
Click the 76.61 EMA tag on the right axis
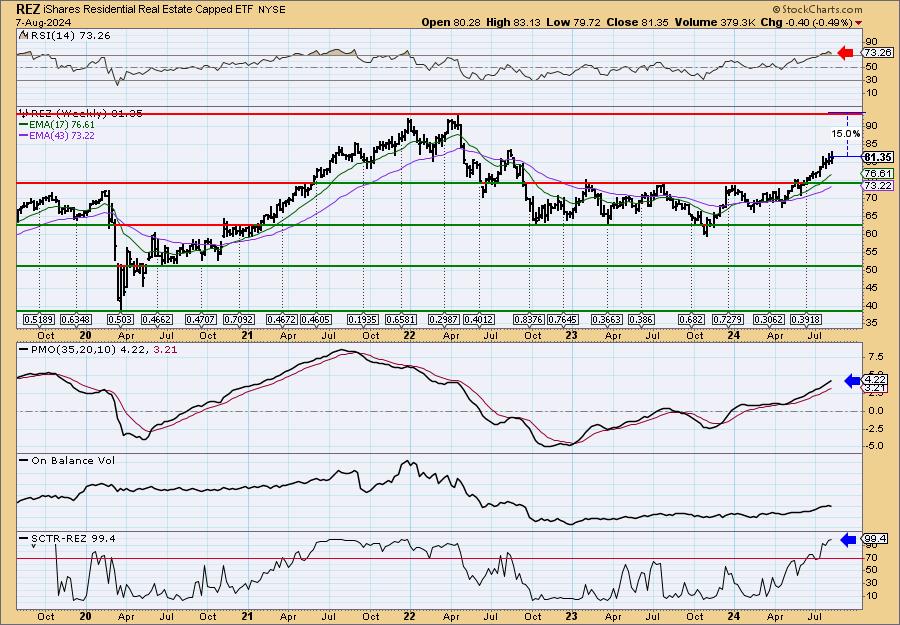878,173
